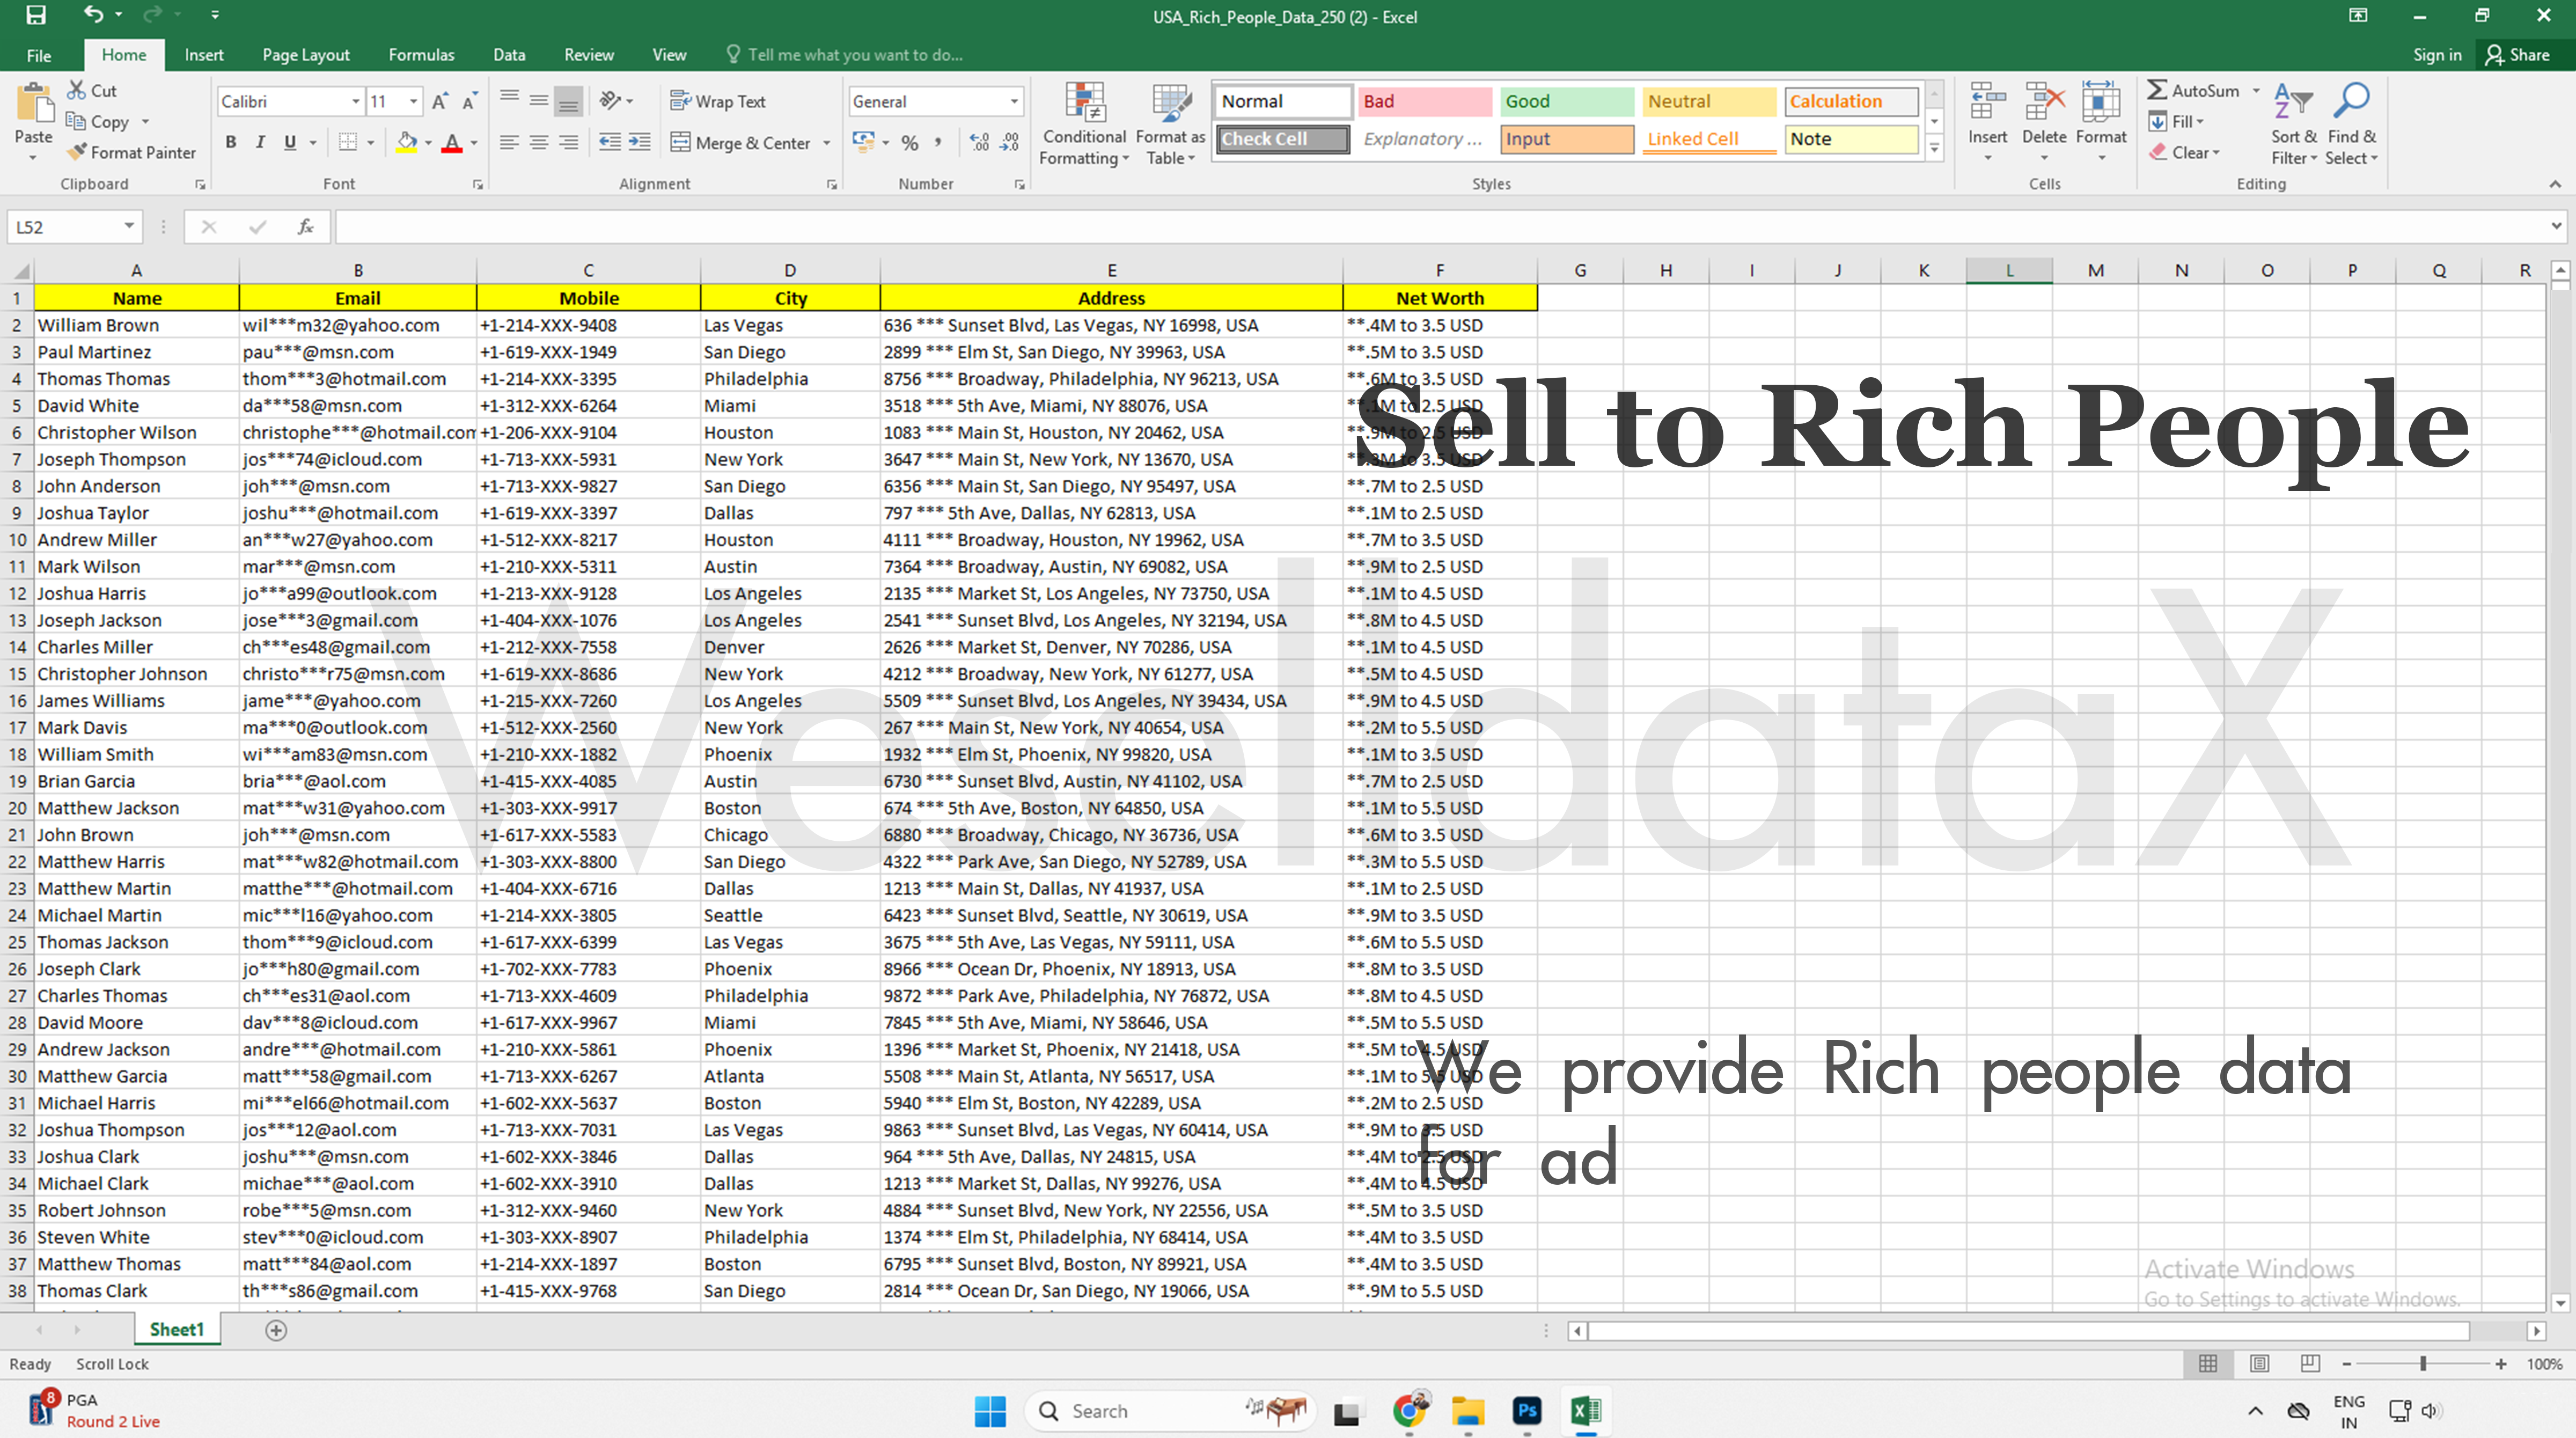Expand the cell Styles gallery More arrow
Screen dimensions: 2576x1438
pyautogui.click(x=1935, y=149)
